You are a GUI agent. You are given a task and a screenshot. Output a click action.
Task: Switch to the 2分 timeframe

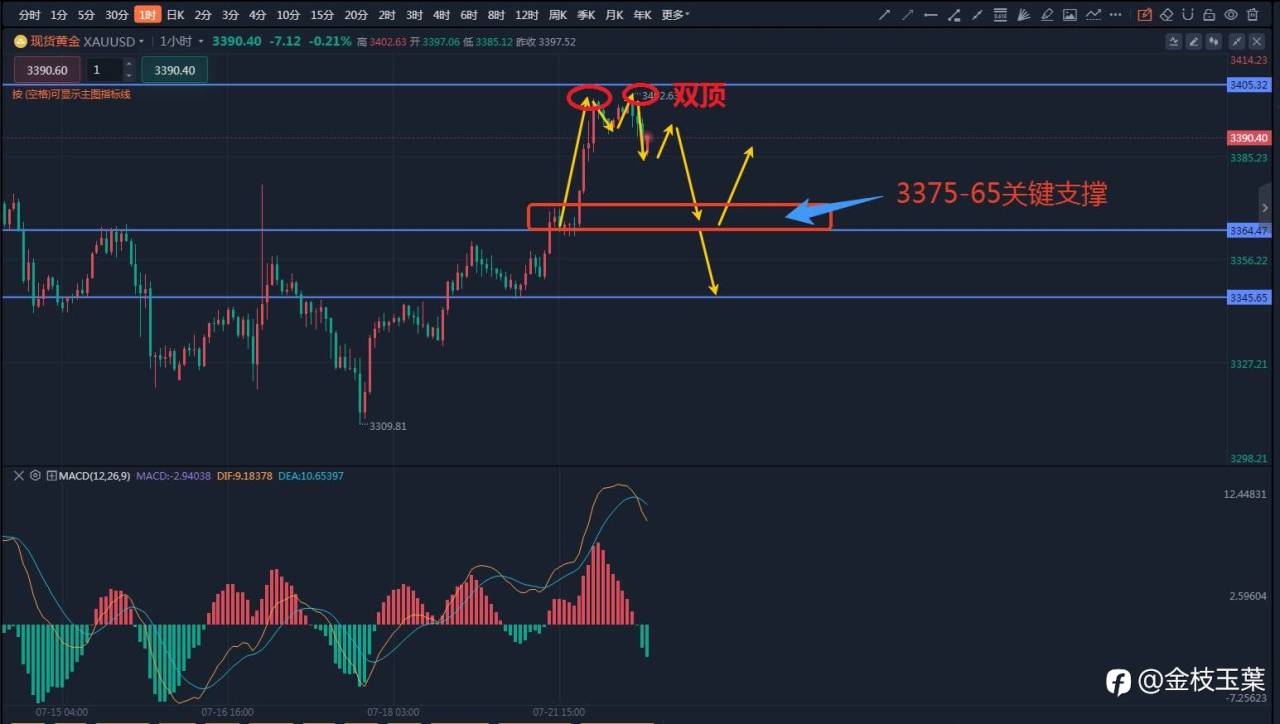tap(203, 15)
